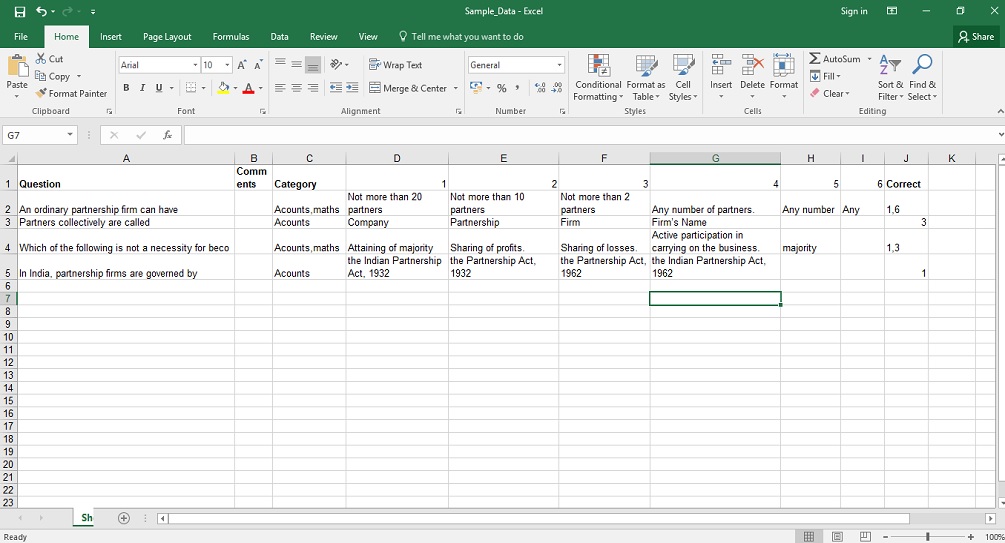Image resolution: width=1005 pixels, height=543 pixels.
Task: Open the font name dropdown showing Arial
Action: [x=195, y=65]
